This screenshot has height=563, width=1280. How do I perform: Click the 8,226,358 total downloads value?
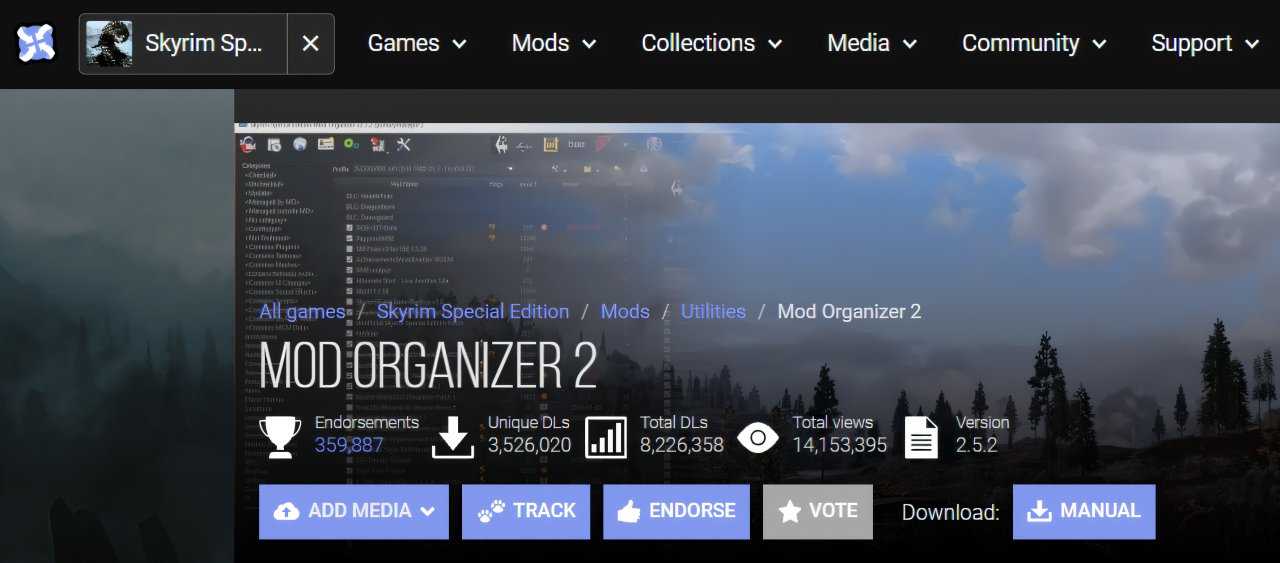[682, 445]
